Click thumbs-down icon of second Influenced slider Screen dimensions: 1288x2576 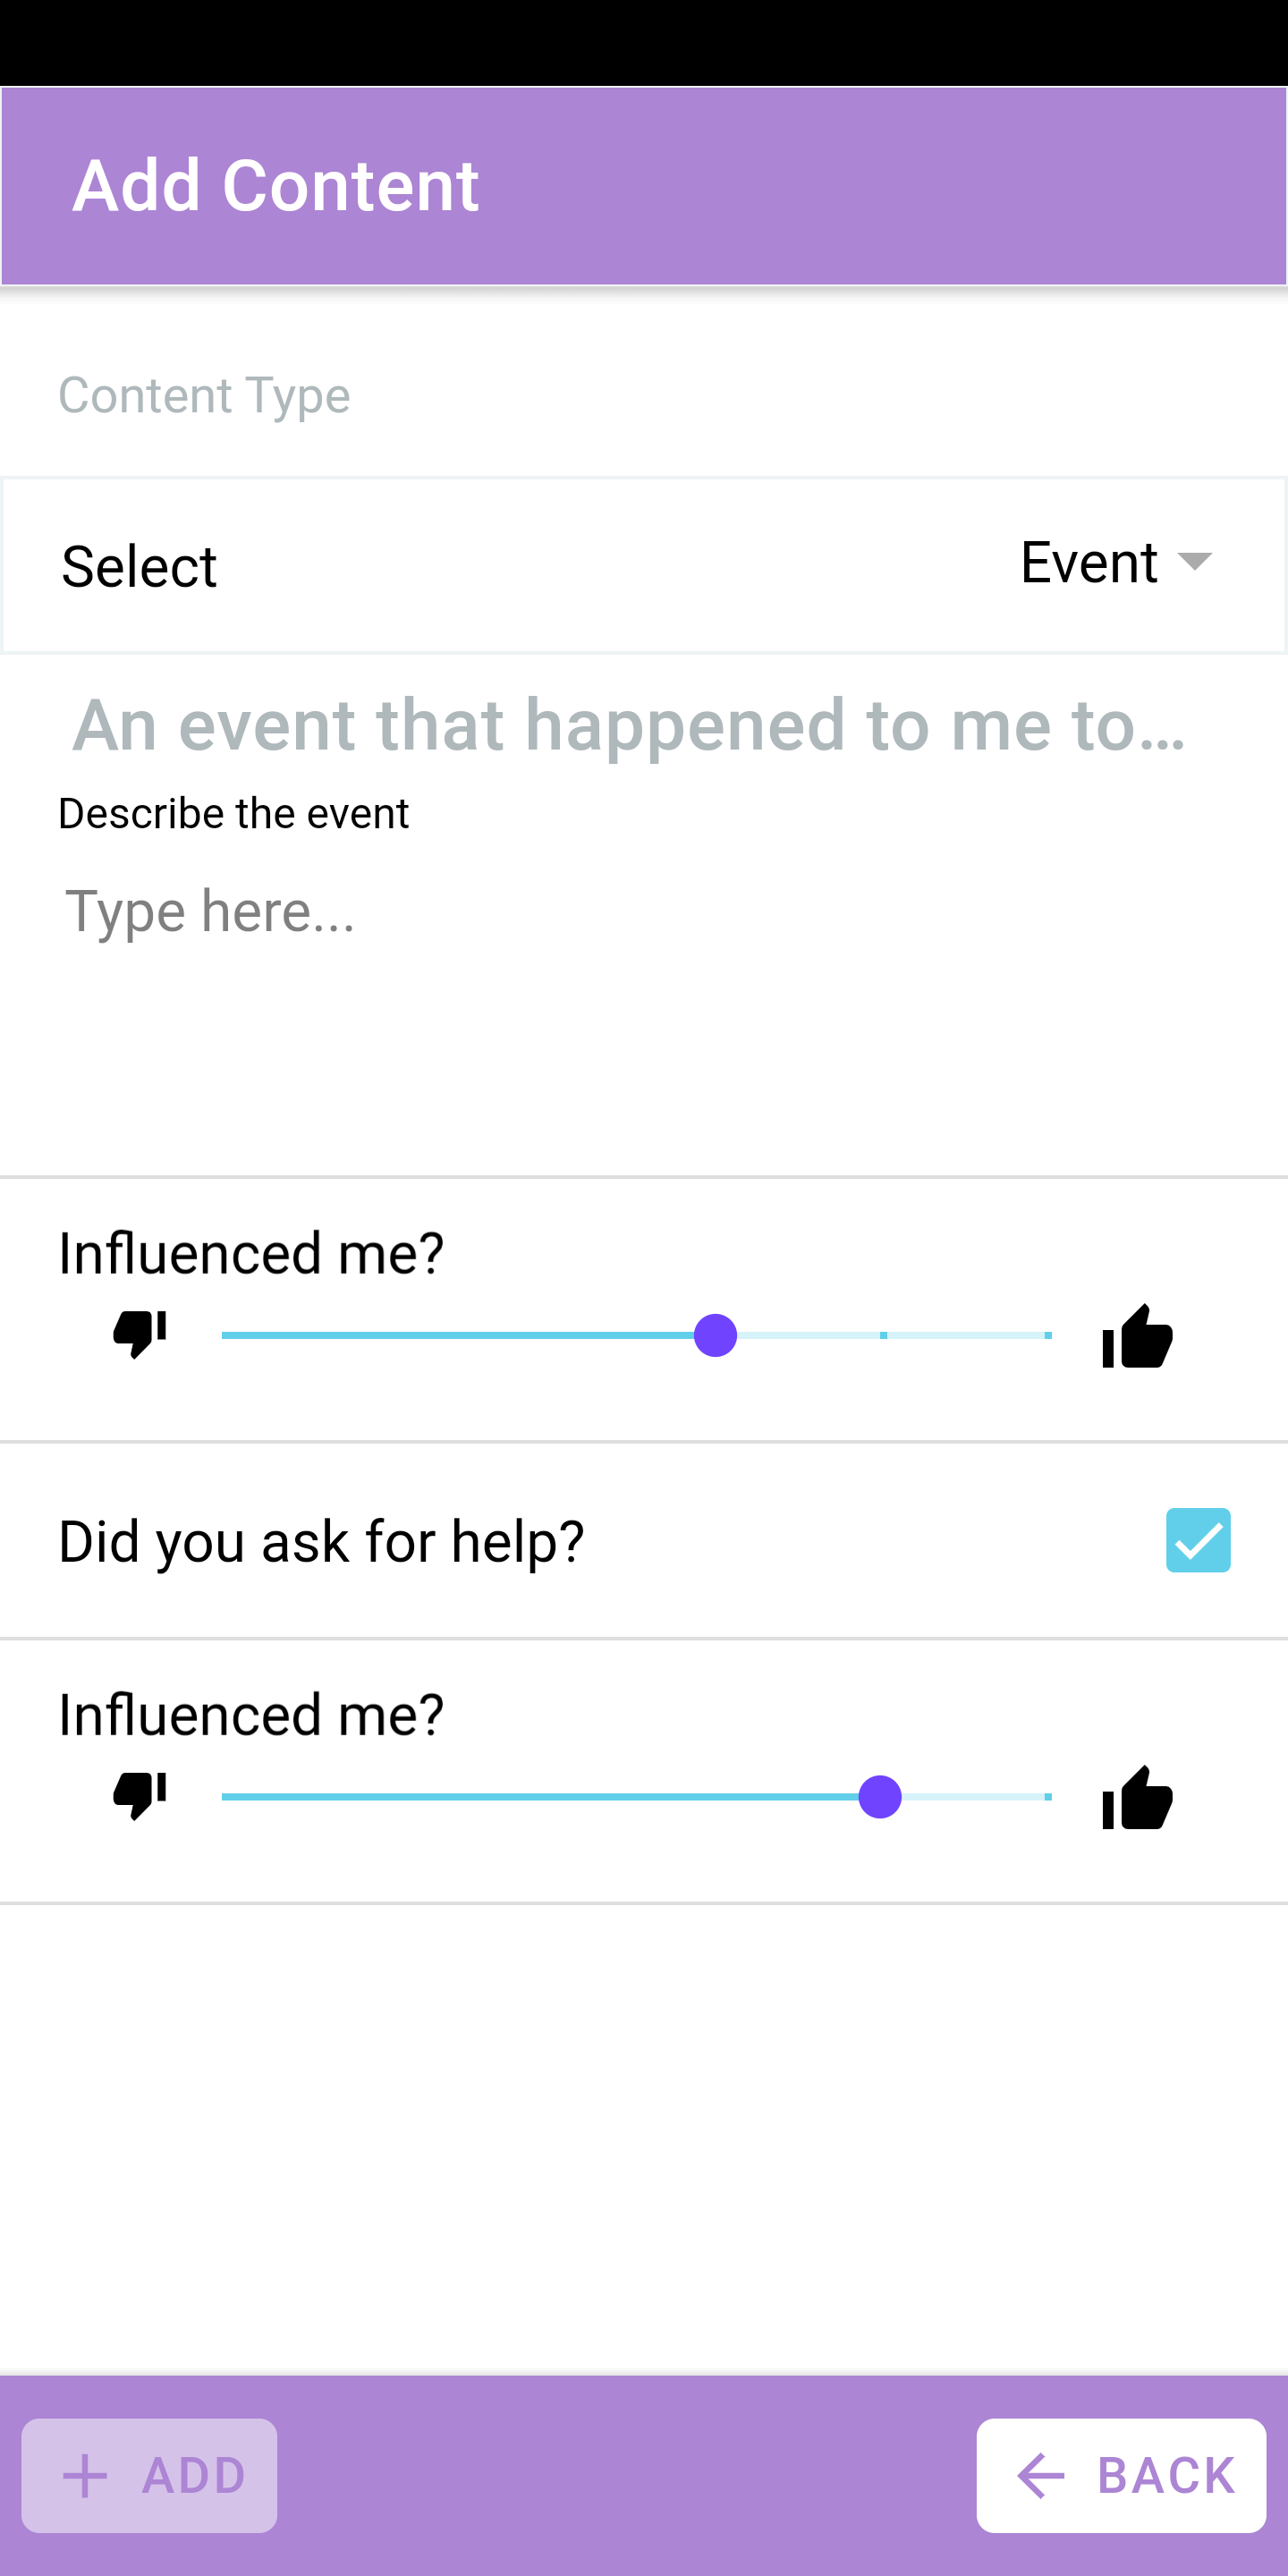(x=139, y=1796)
